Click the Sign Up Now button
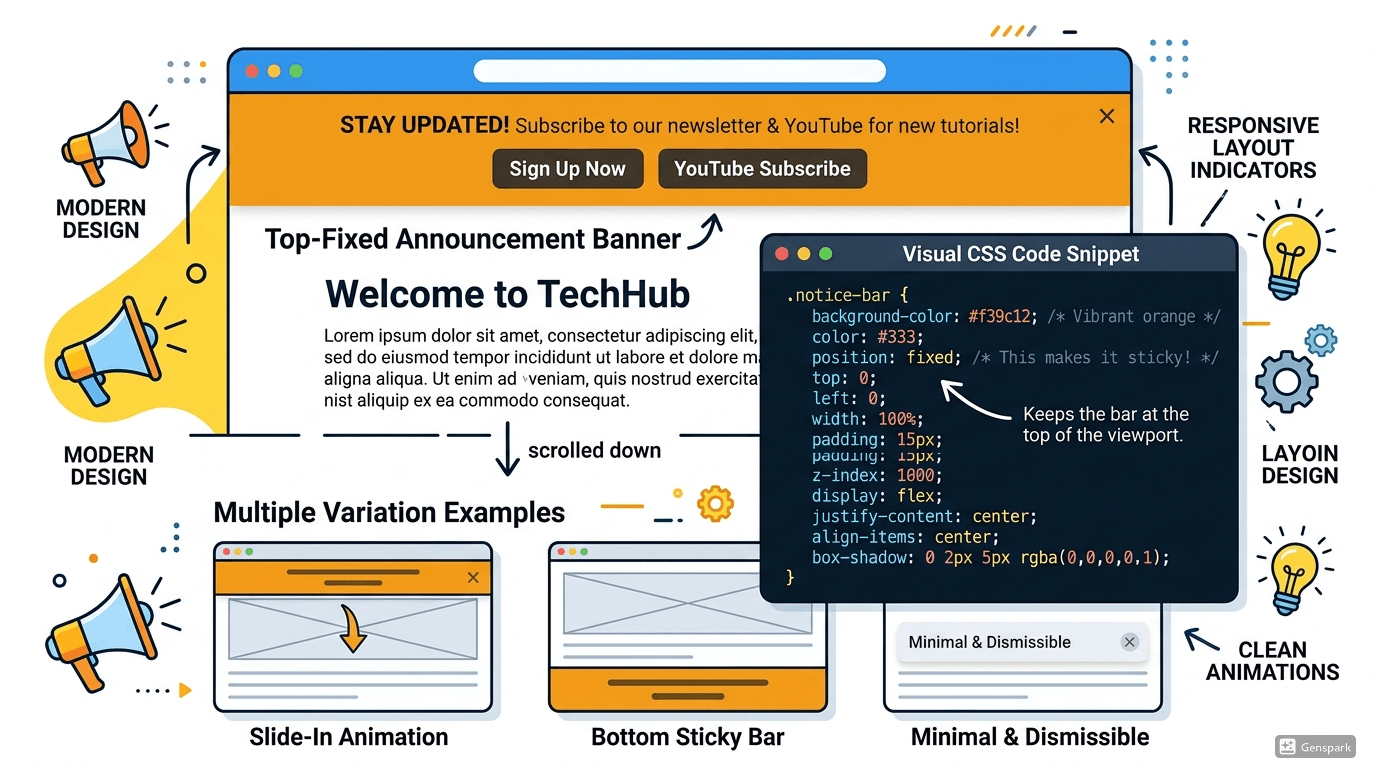1376x768 pixels. (x=567, y=169)
